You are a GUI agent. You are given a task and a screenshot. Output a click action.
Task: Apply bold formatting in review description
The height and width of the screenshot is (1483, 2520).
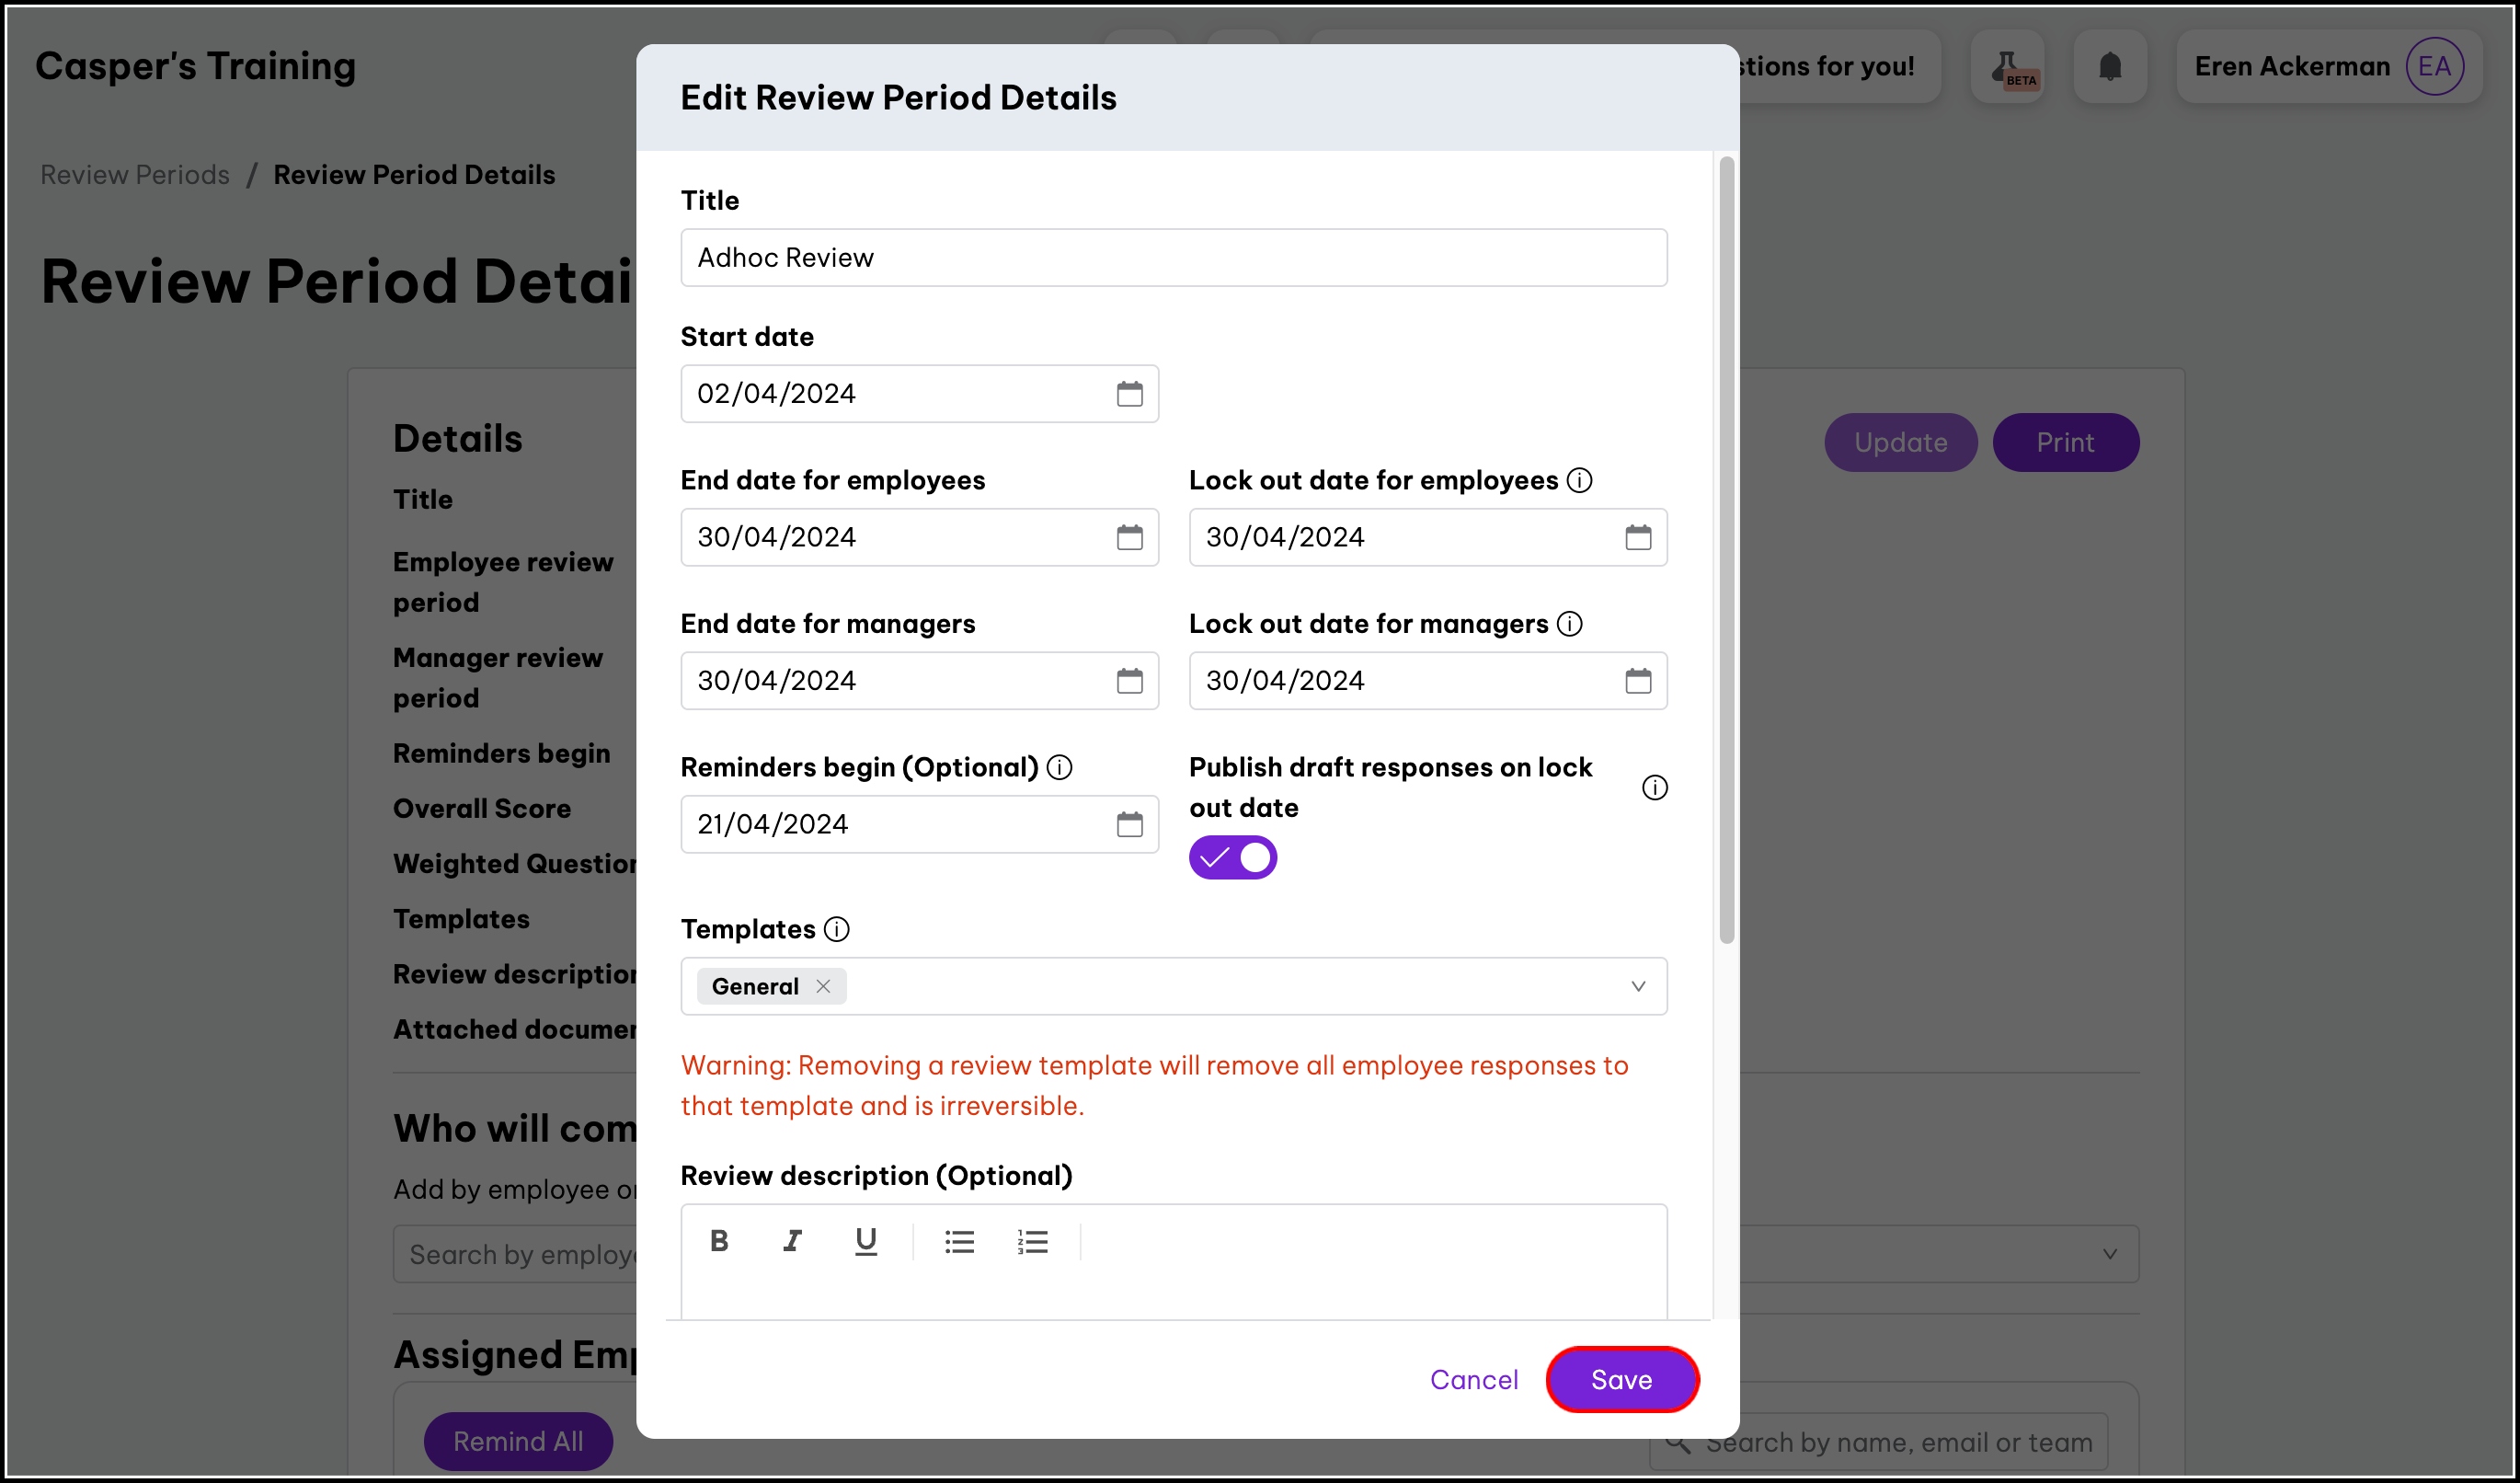coord(719,1241)
